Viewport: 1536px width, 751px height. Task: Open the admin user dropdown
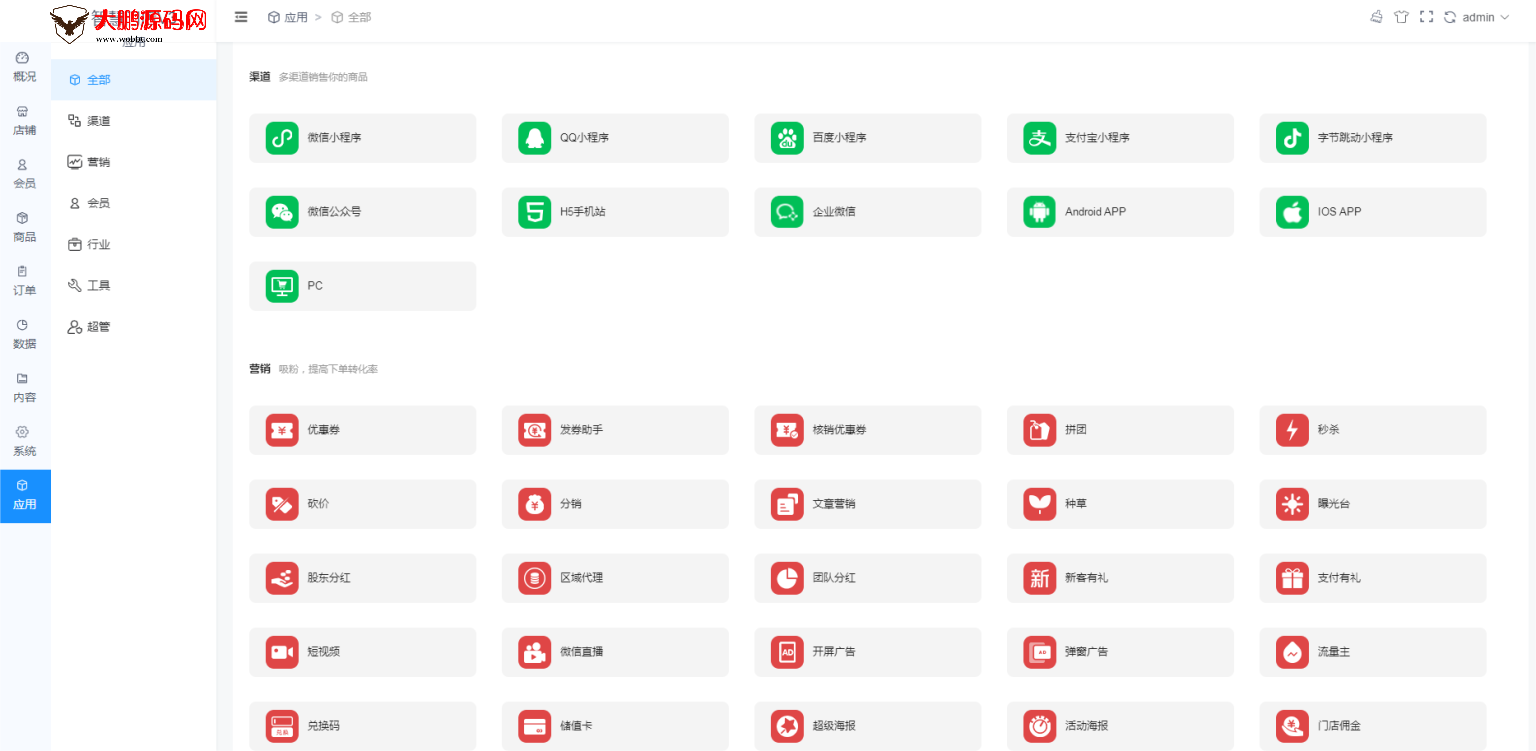coord(1484,17)
